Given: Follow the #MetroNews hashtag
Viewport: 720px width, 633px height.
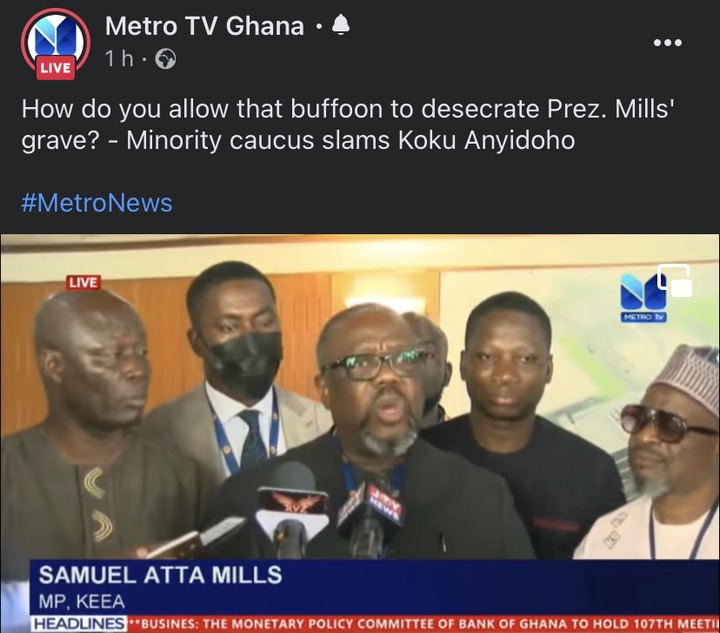Looking at the screenshot, I should (x=97, y=203).
